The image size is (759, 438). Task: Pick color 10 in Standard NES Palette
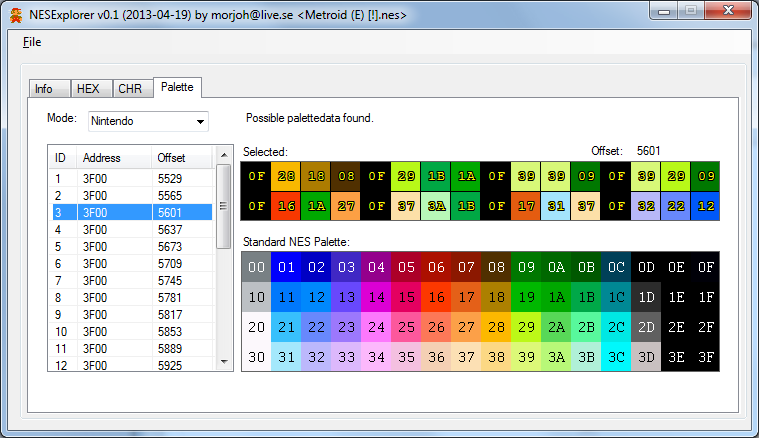[256, 297]
